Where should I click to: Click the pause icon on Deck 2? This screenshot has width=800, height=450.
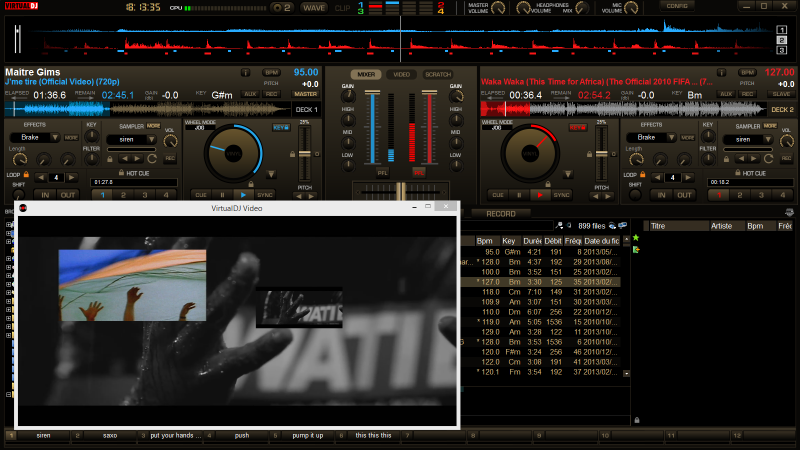coord(517,195)
